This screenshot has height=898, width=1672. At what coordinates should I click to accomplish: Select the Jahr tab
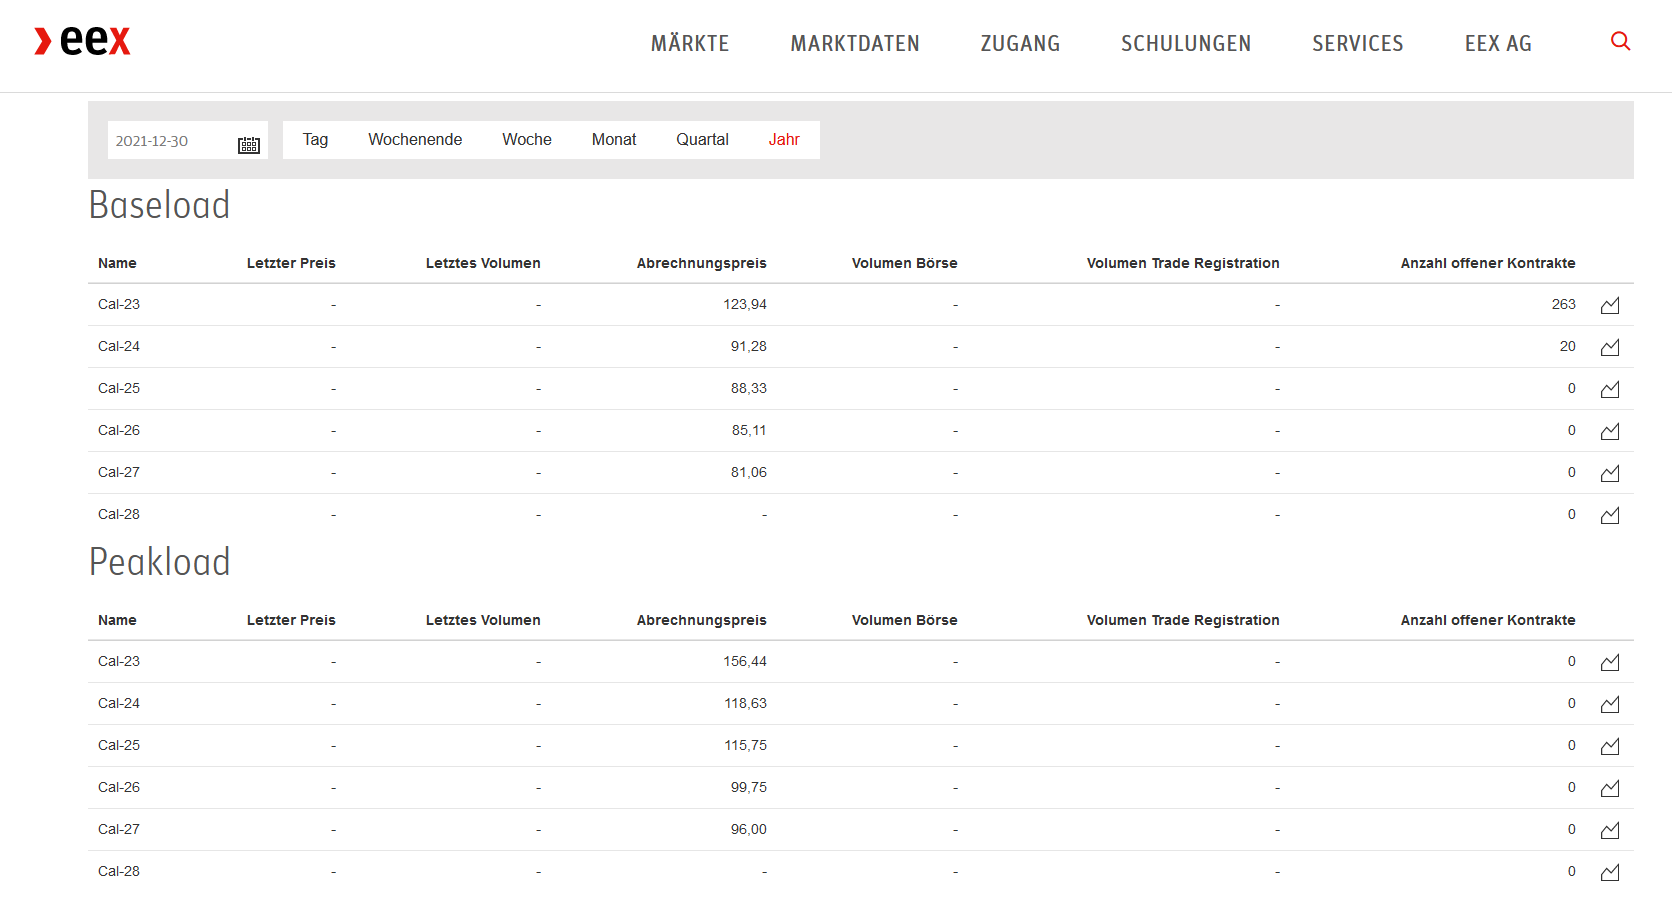pyautogui.click(x=784, y=140)
